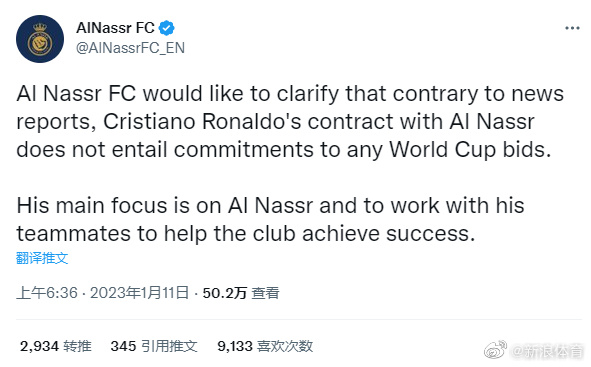Screen dimensions: 591x367
Task: Click the AlNassr FC display name
Action: [x=115, y=28]
